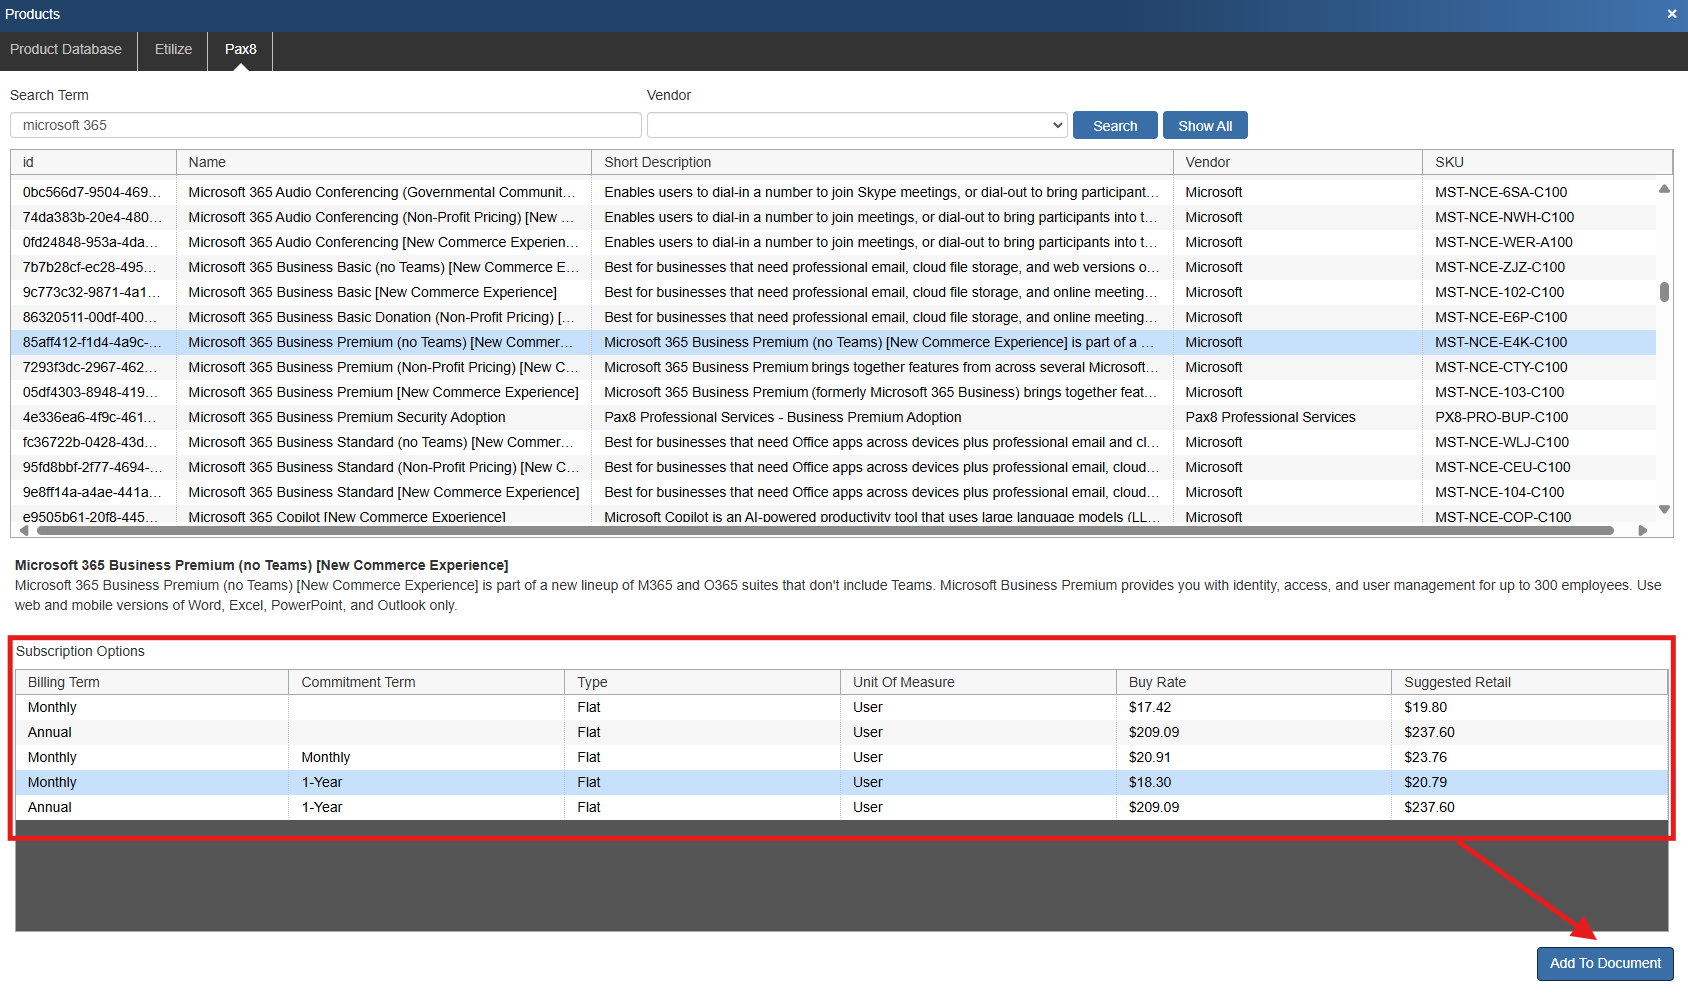The image size is (1688, 994).
Task: Switch to the Product Database tab
Action: (x=66, y=49)
